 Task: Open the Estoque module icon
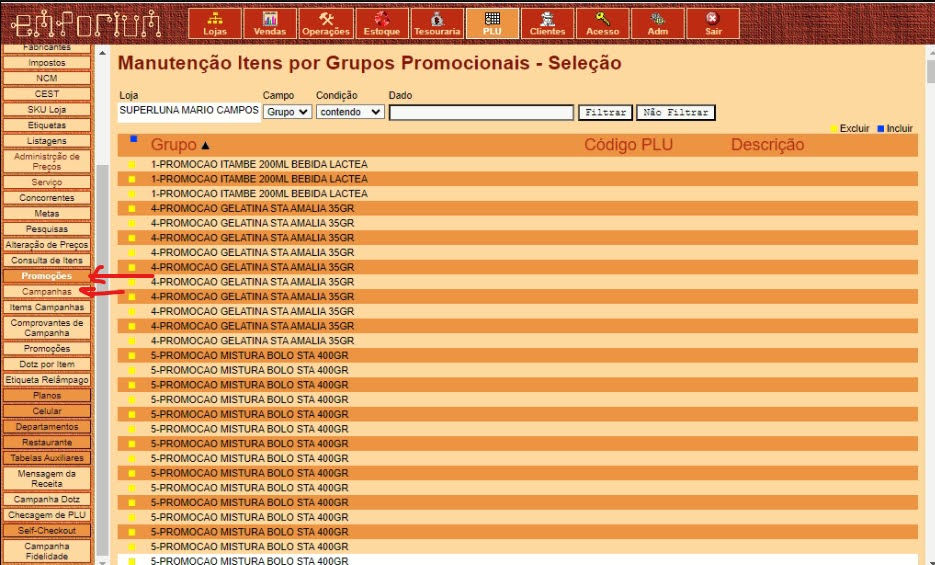(x=382, y=24)
